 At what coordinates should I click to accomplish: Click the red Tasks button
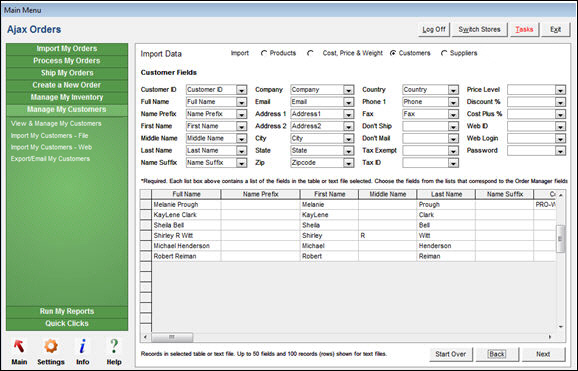[524, 30]
